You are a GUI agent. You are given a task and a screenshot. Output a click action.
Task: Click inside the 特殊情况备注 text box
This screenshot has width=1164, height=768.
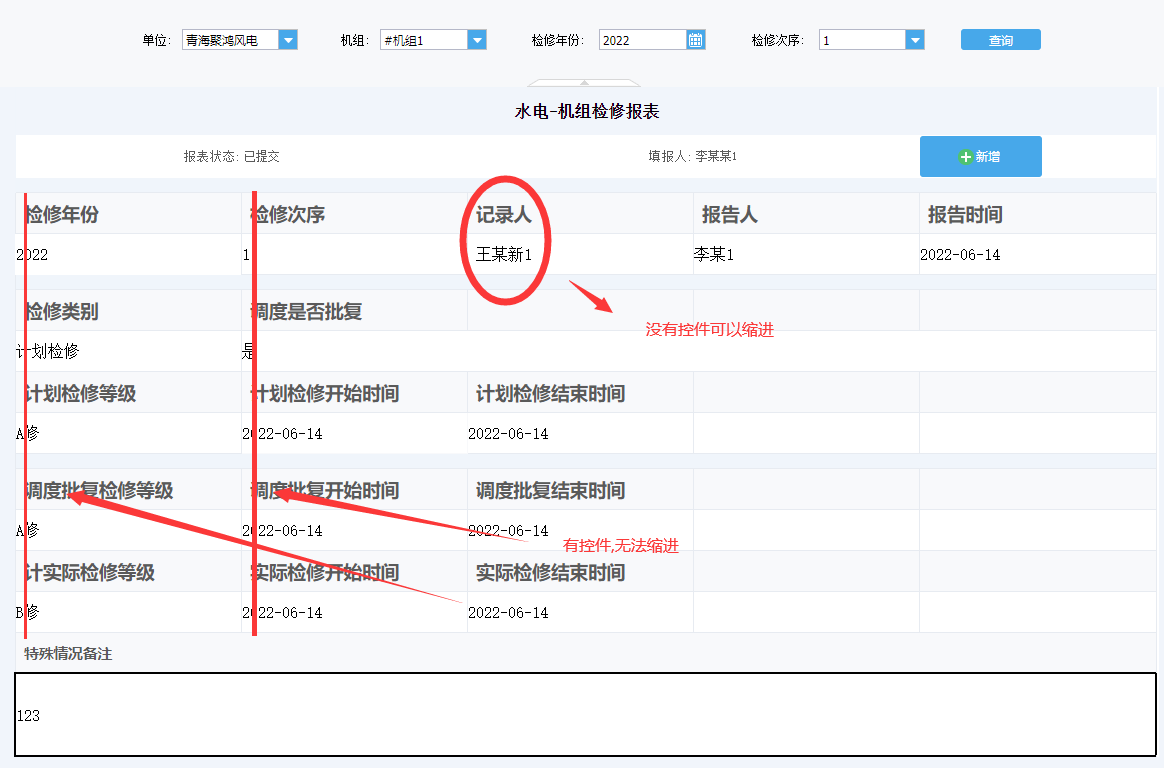585,715
